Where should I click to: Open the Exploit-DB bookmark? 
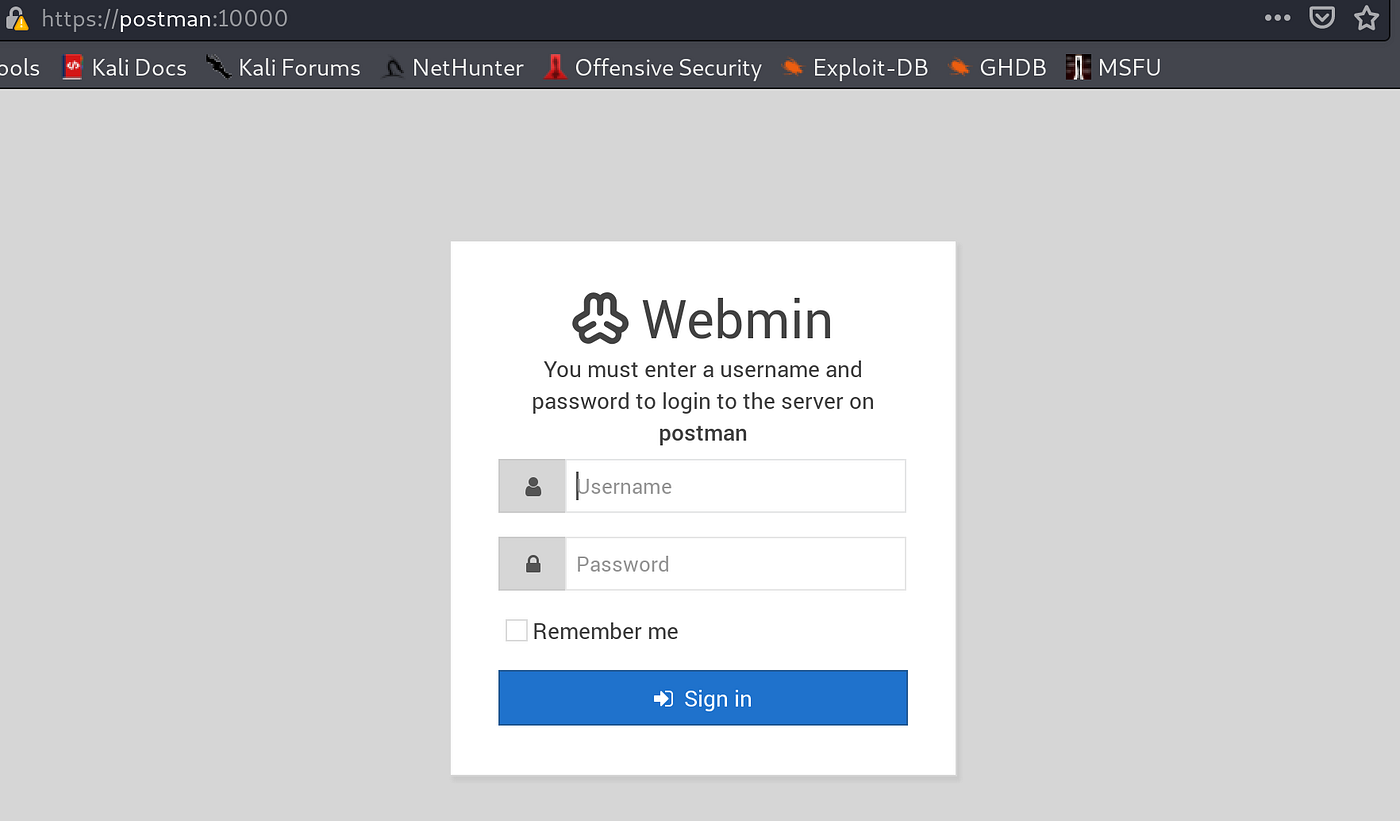click(x=855, y=68)
